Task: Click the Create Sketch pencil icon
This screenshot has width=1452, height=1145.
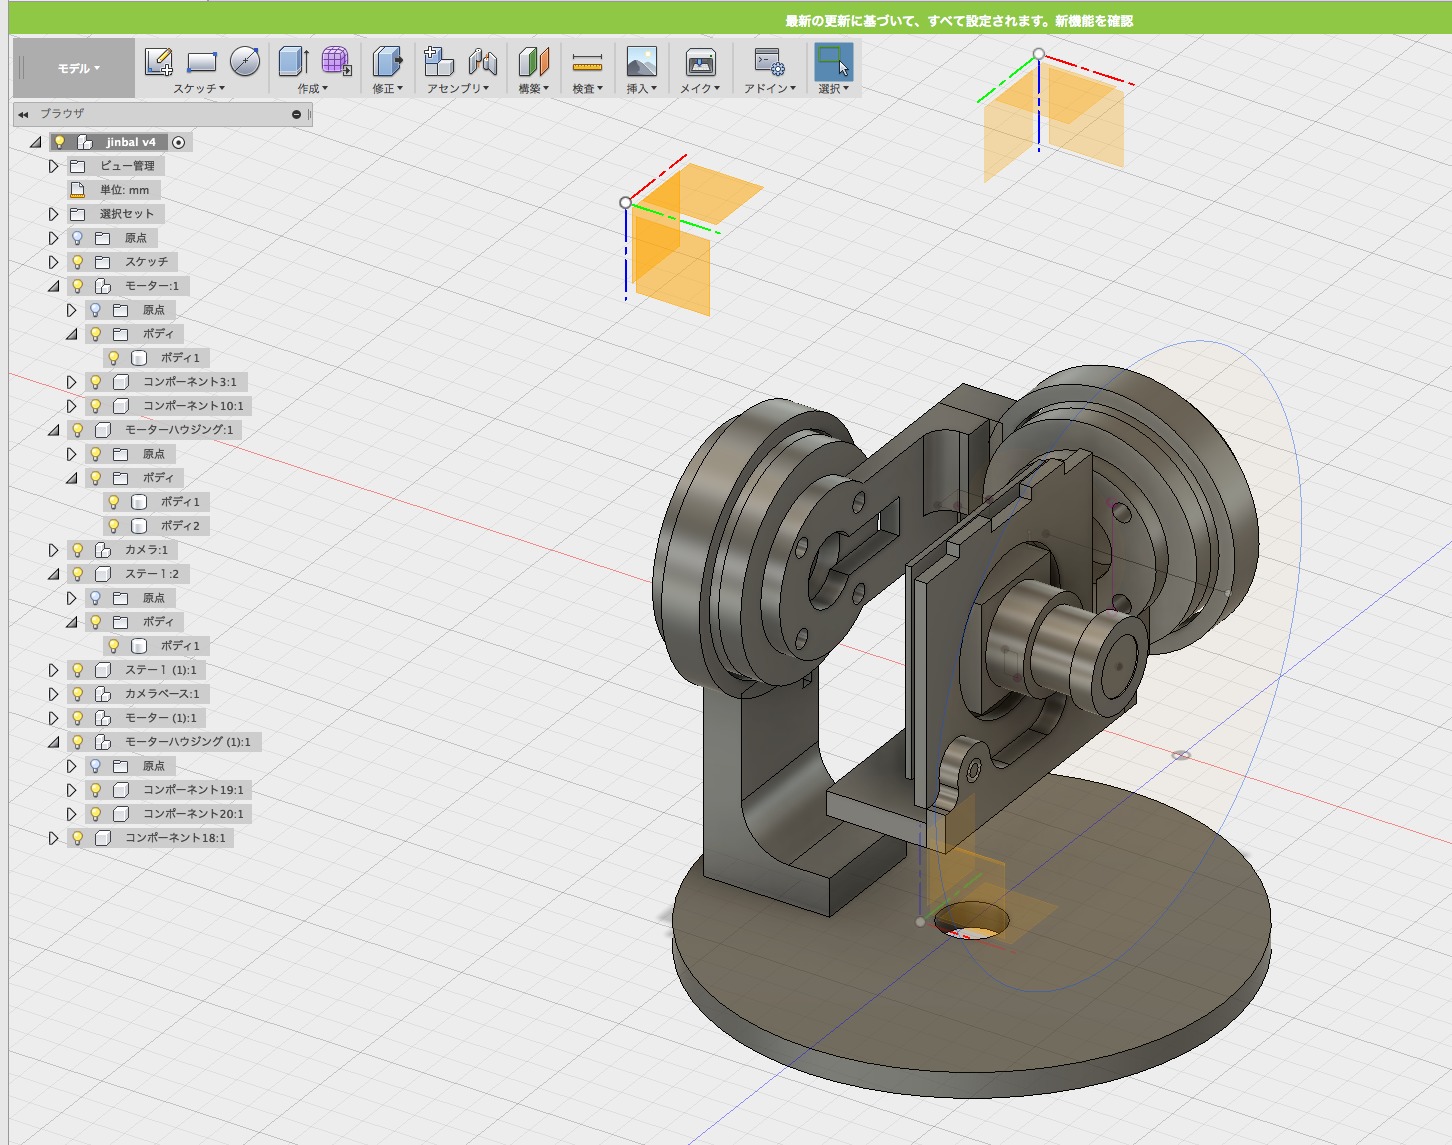Action: click(x=158, y=62)
